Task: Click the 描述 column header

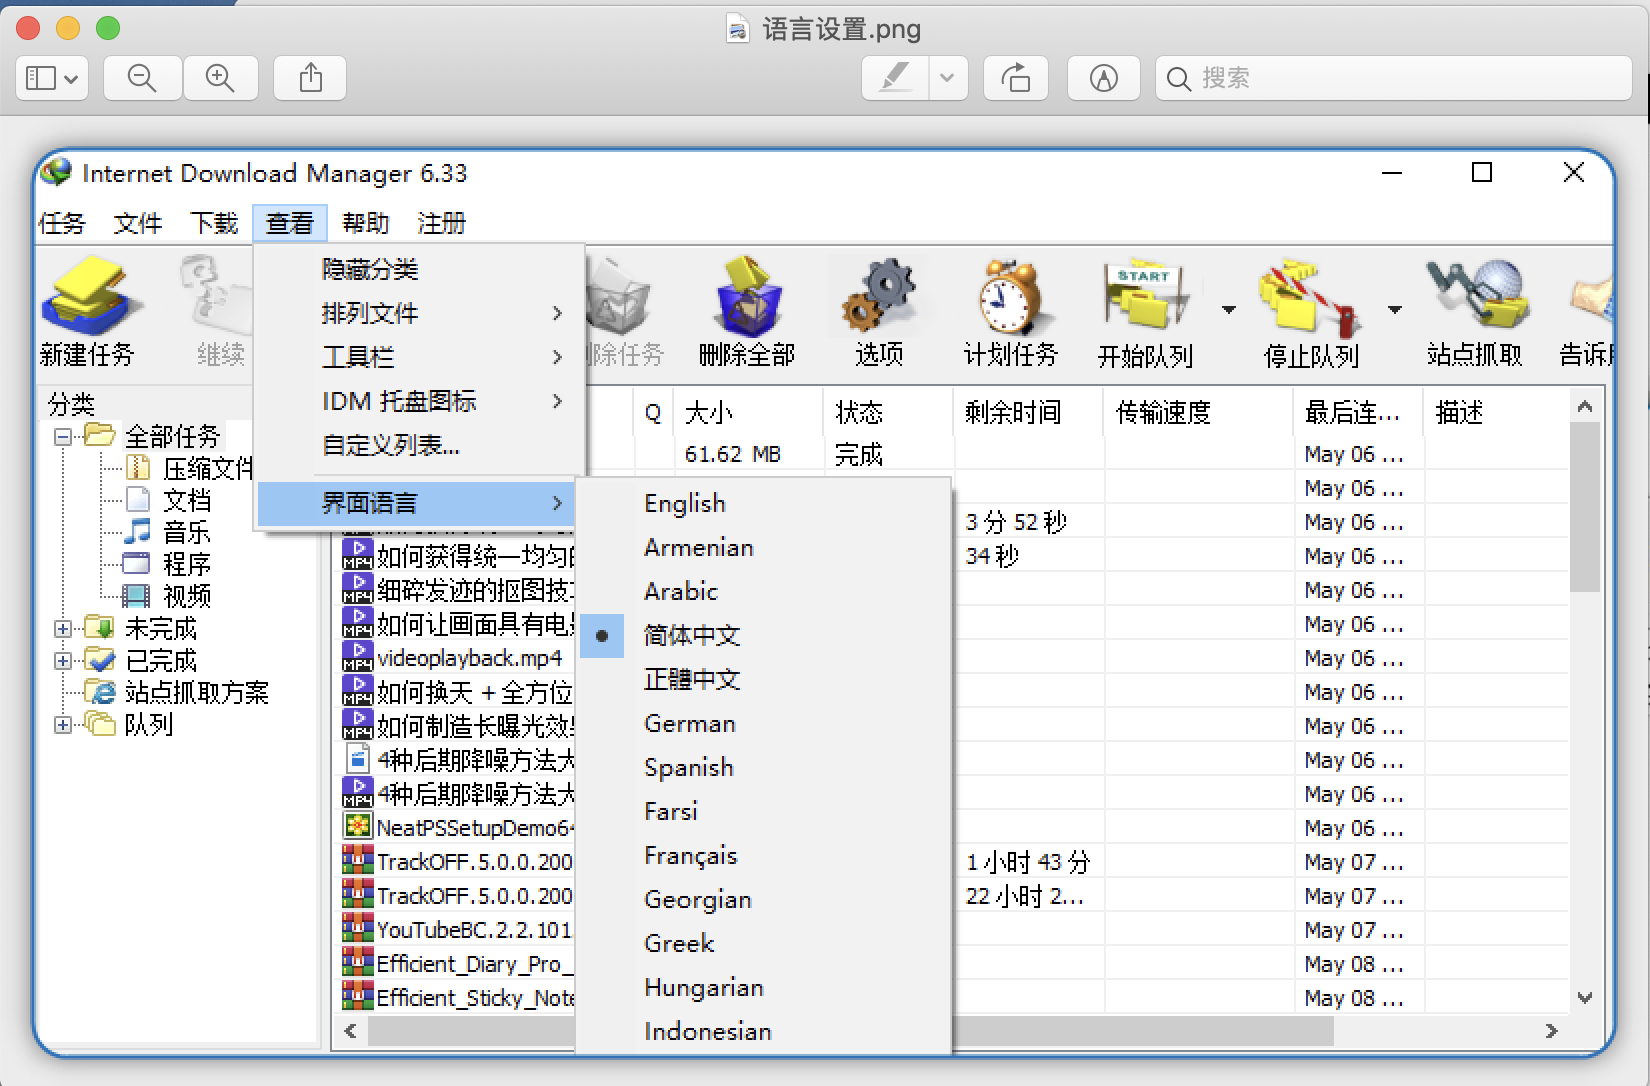Action: click(x=1494, y=412)
